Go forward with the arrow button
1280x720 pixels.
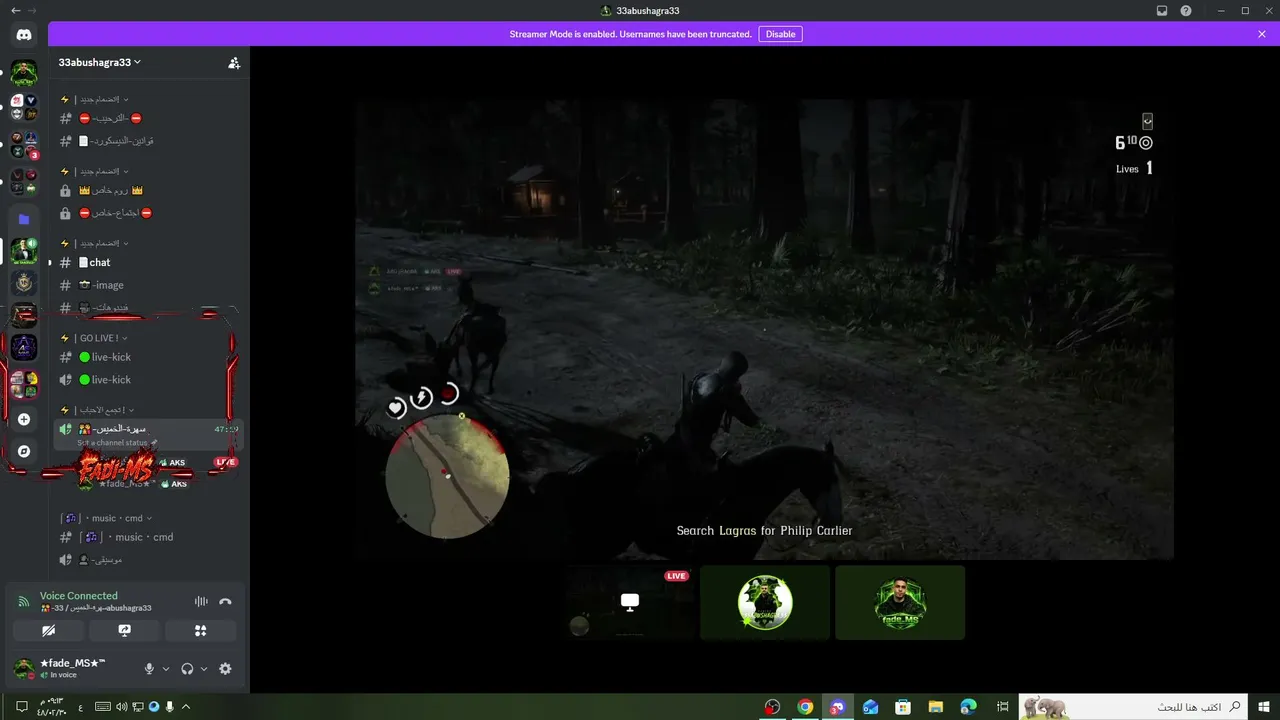(32, 10)
